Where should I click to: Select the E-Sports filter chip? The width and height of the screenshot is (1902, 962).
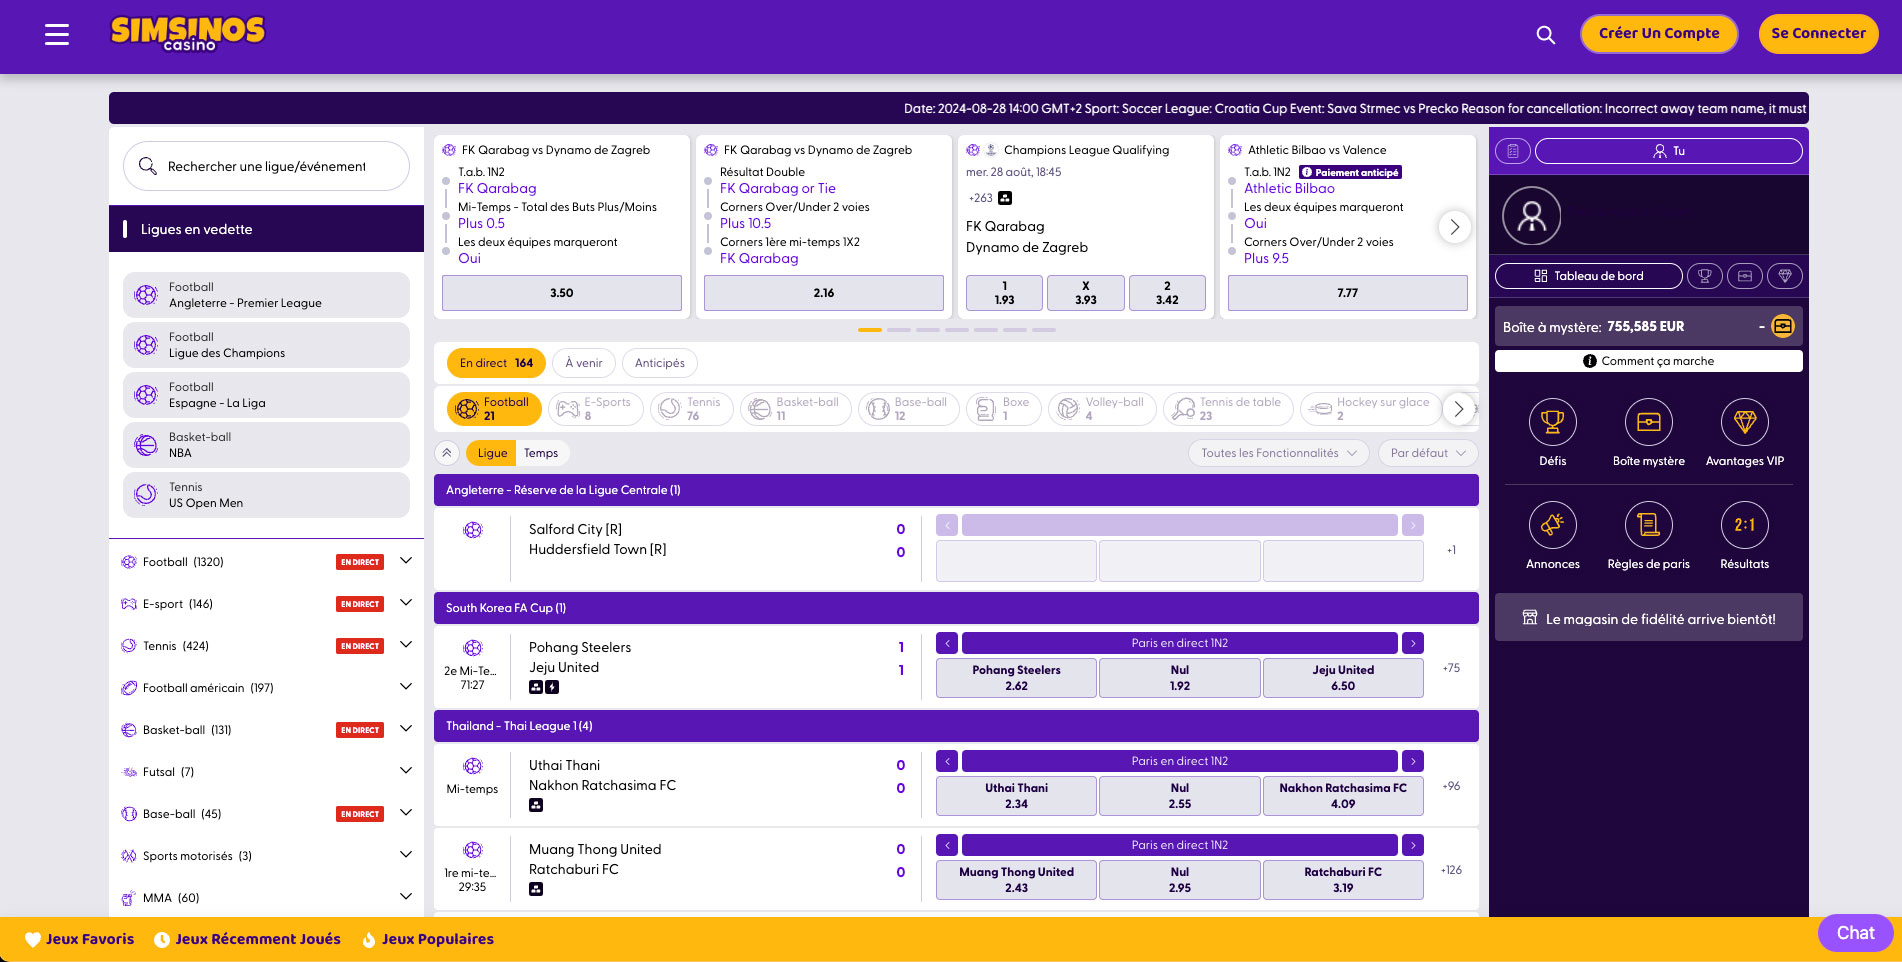pyautogui.click(x=595, y=409)
